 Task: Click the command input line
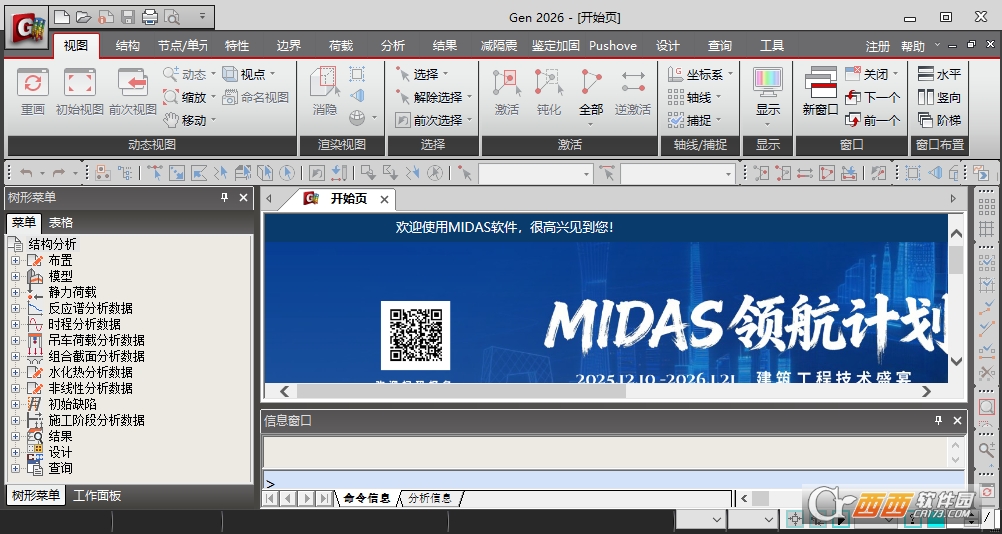click(x=613, y=481)
